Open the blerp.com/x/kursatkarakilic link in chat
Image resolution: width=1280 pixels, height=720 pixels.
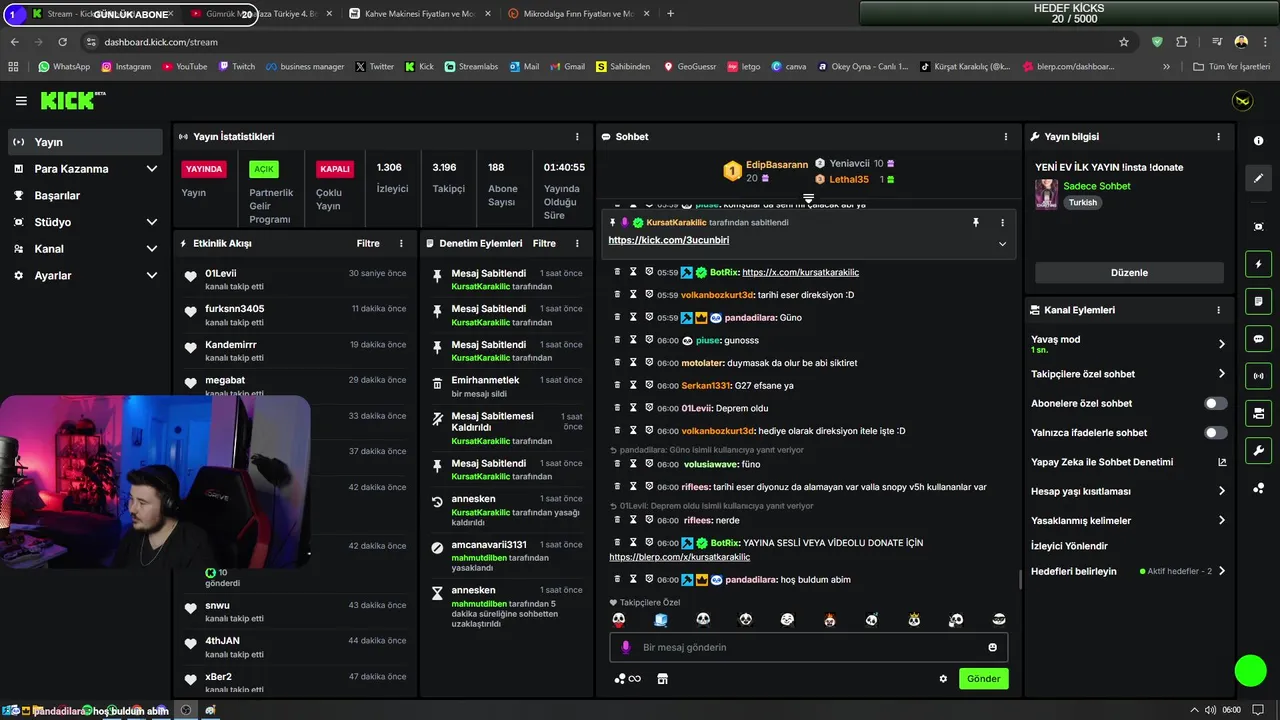point(679,557)
